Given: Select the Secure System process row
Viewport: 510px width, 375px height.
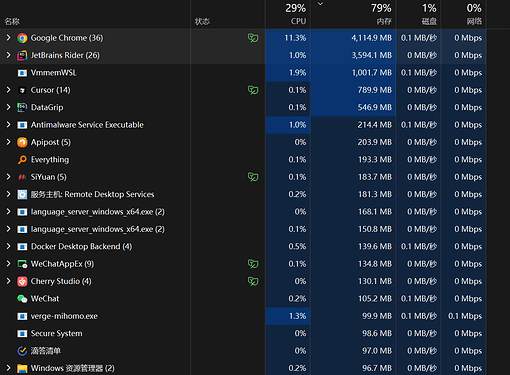Looking at the screenshot, I should [243, 333].
